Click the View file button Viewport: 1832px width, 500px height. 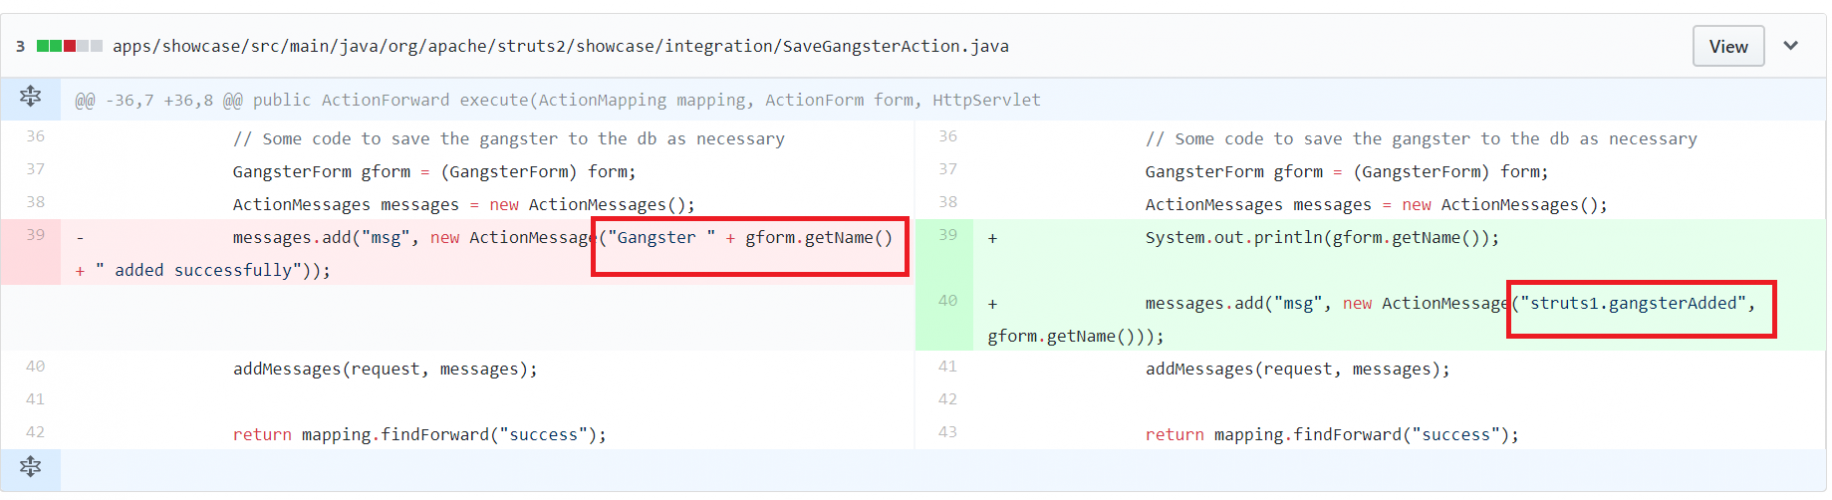click(1727, 47)
